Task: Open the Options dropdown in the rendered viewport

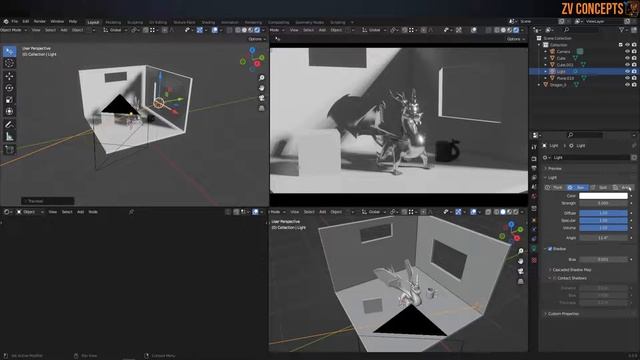Action: click(516, 39)
